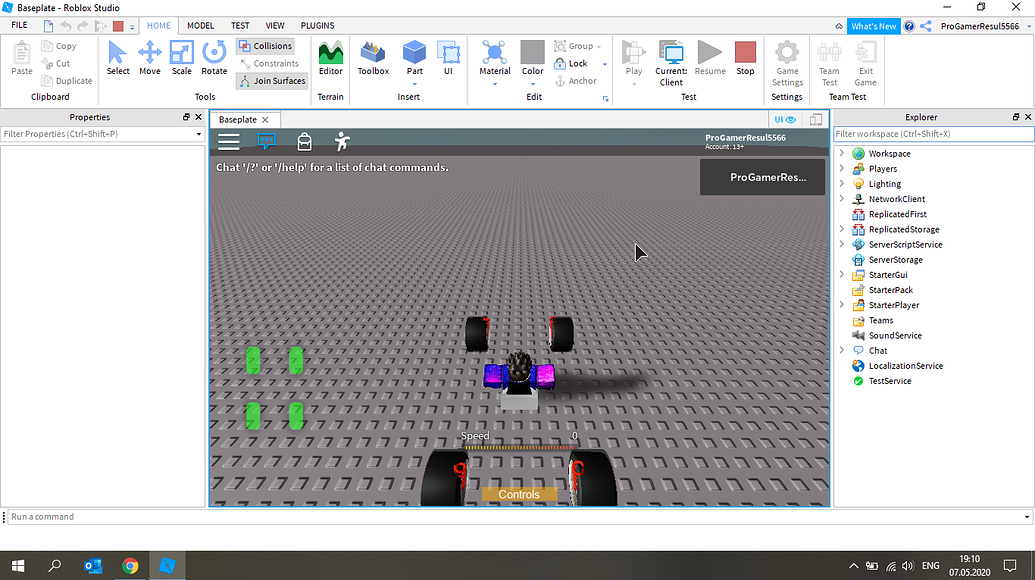Screen dimensions: 1035x580
Task: Click the ProGamerRes... player list entry
Action: pos(762,177)
